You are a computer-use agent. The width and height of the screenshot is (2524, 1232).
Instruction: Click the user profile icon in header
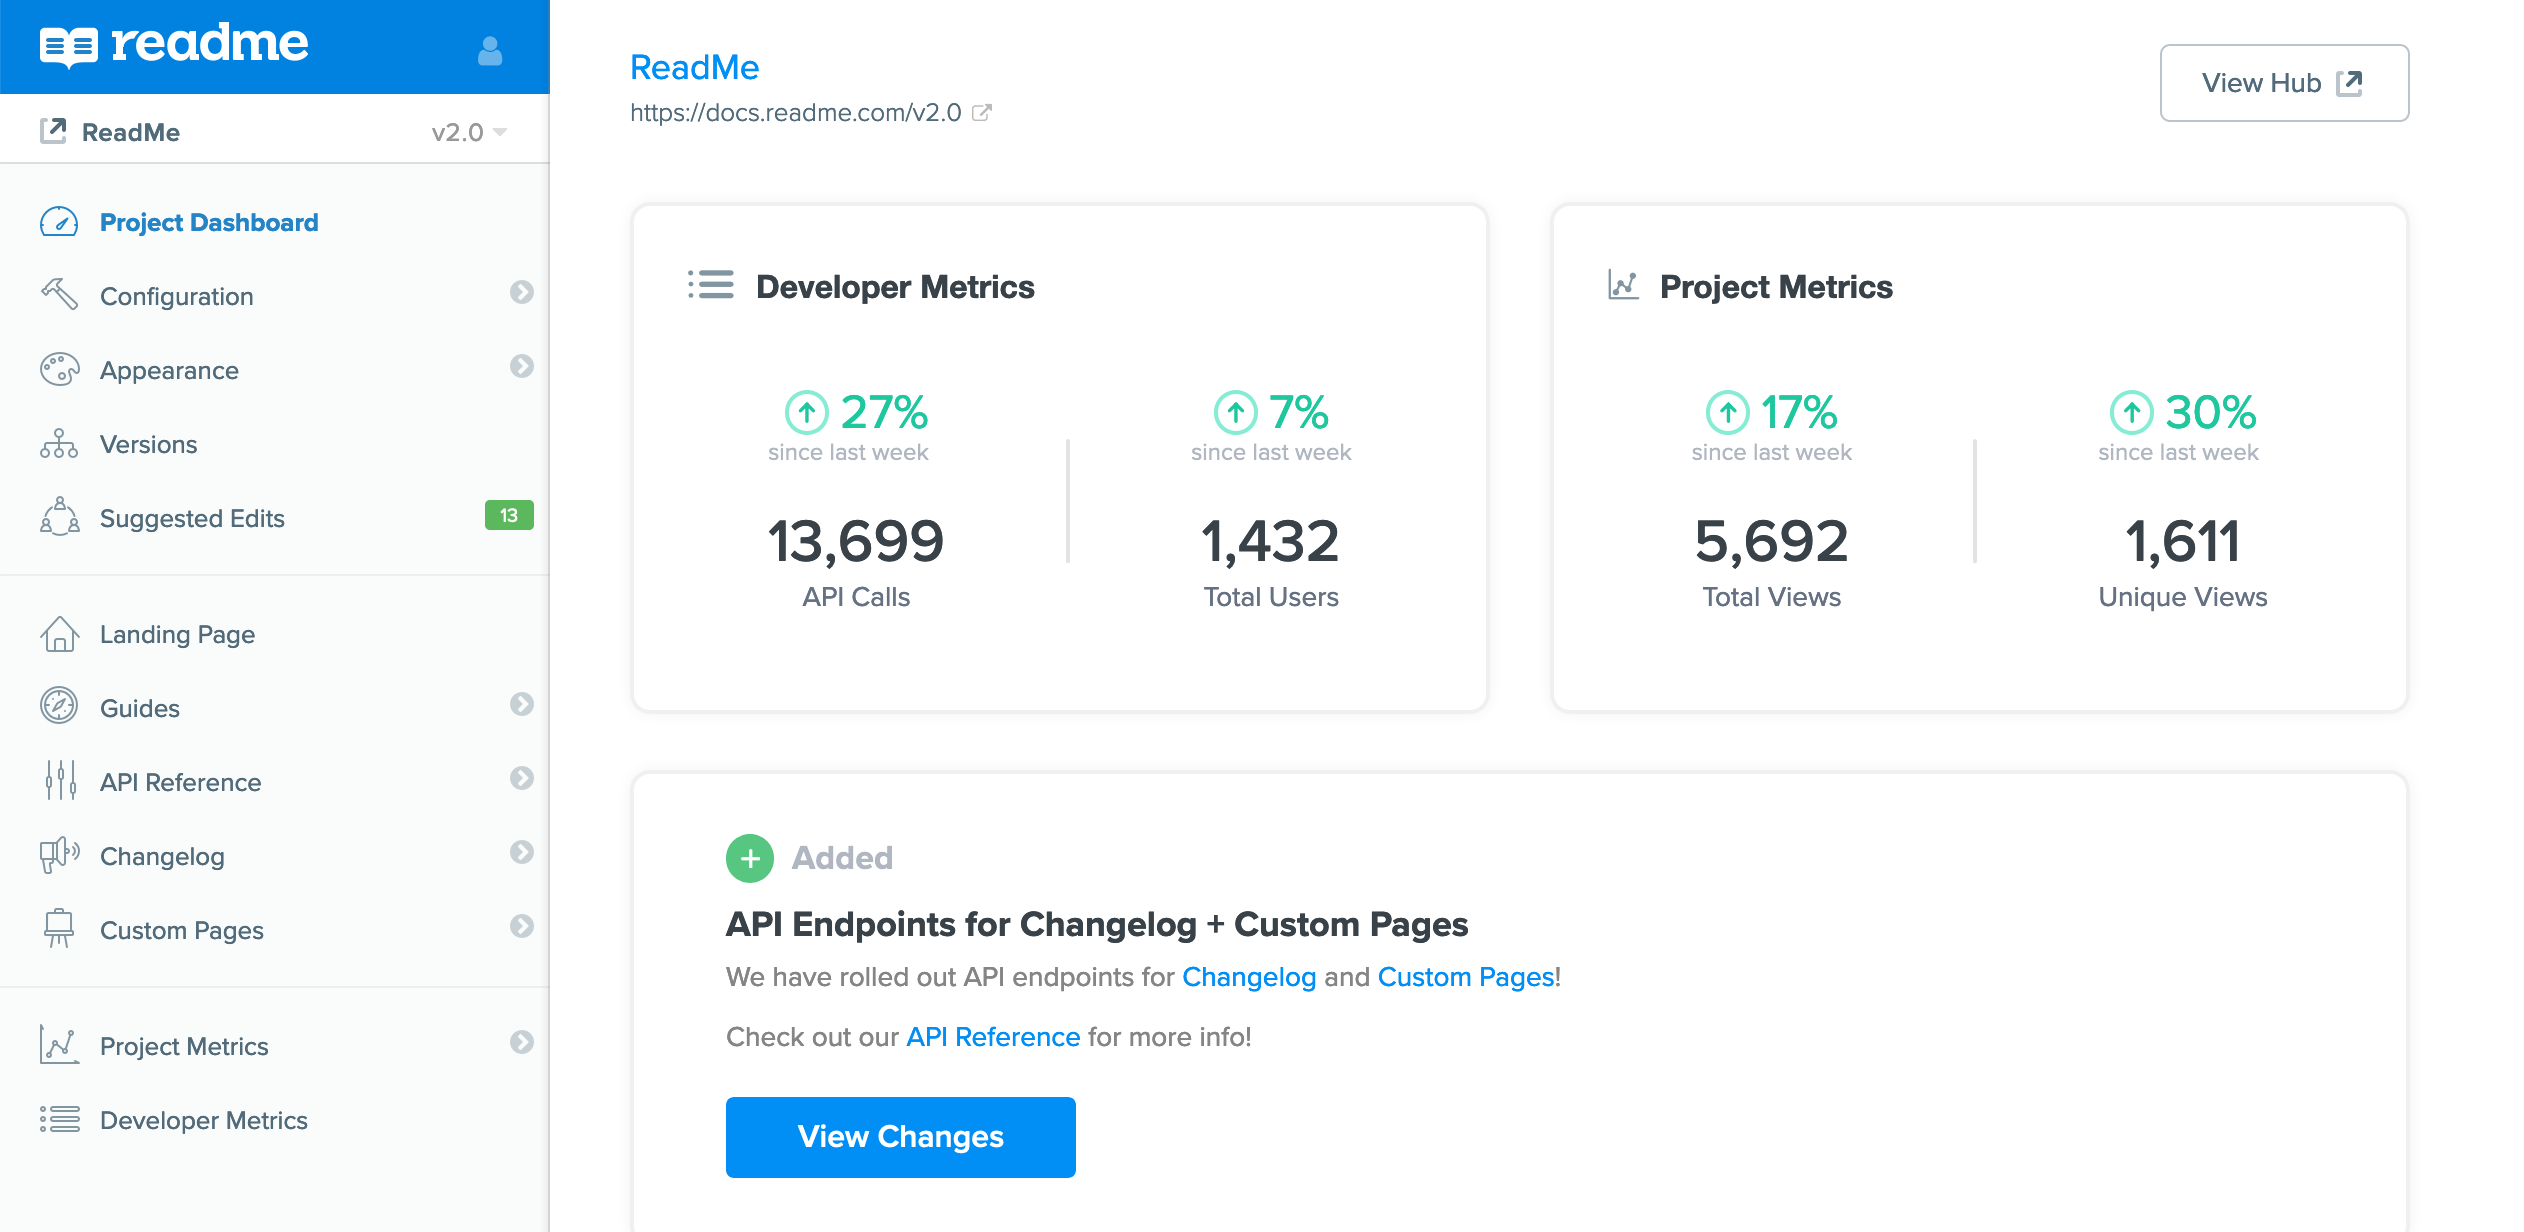click(x=490, y=50)
